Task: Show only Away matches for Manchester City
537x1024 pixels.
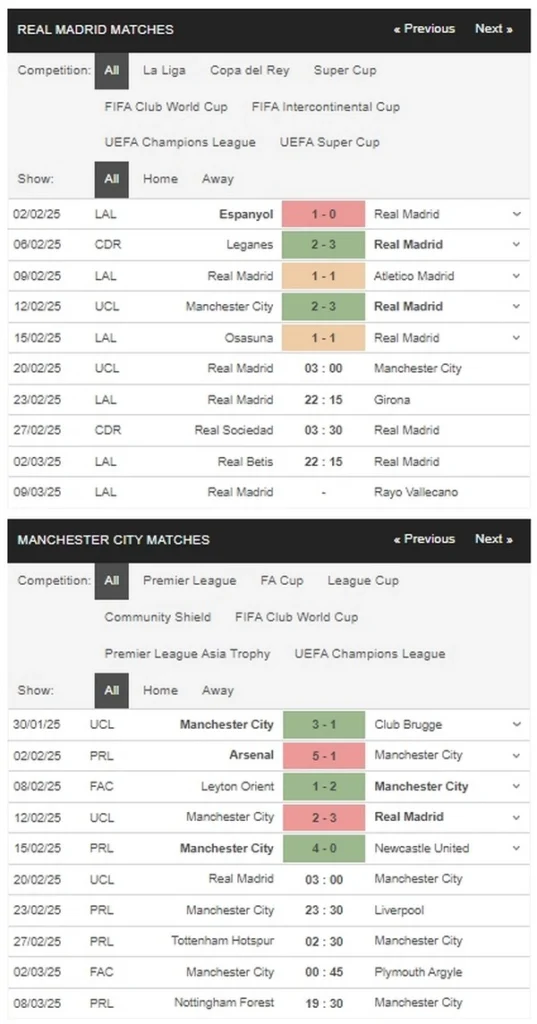Action: (x=218, y=690)
